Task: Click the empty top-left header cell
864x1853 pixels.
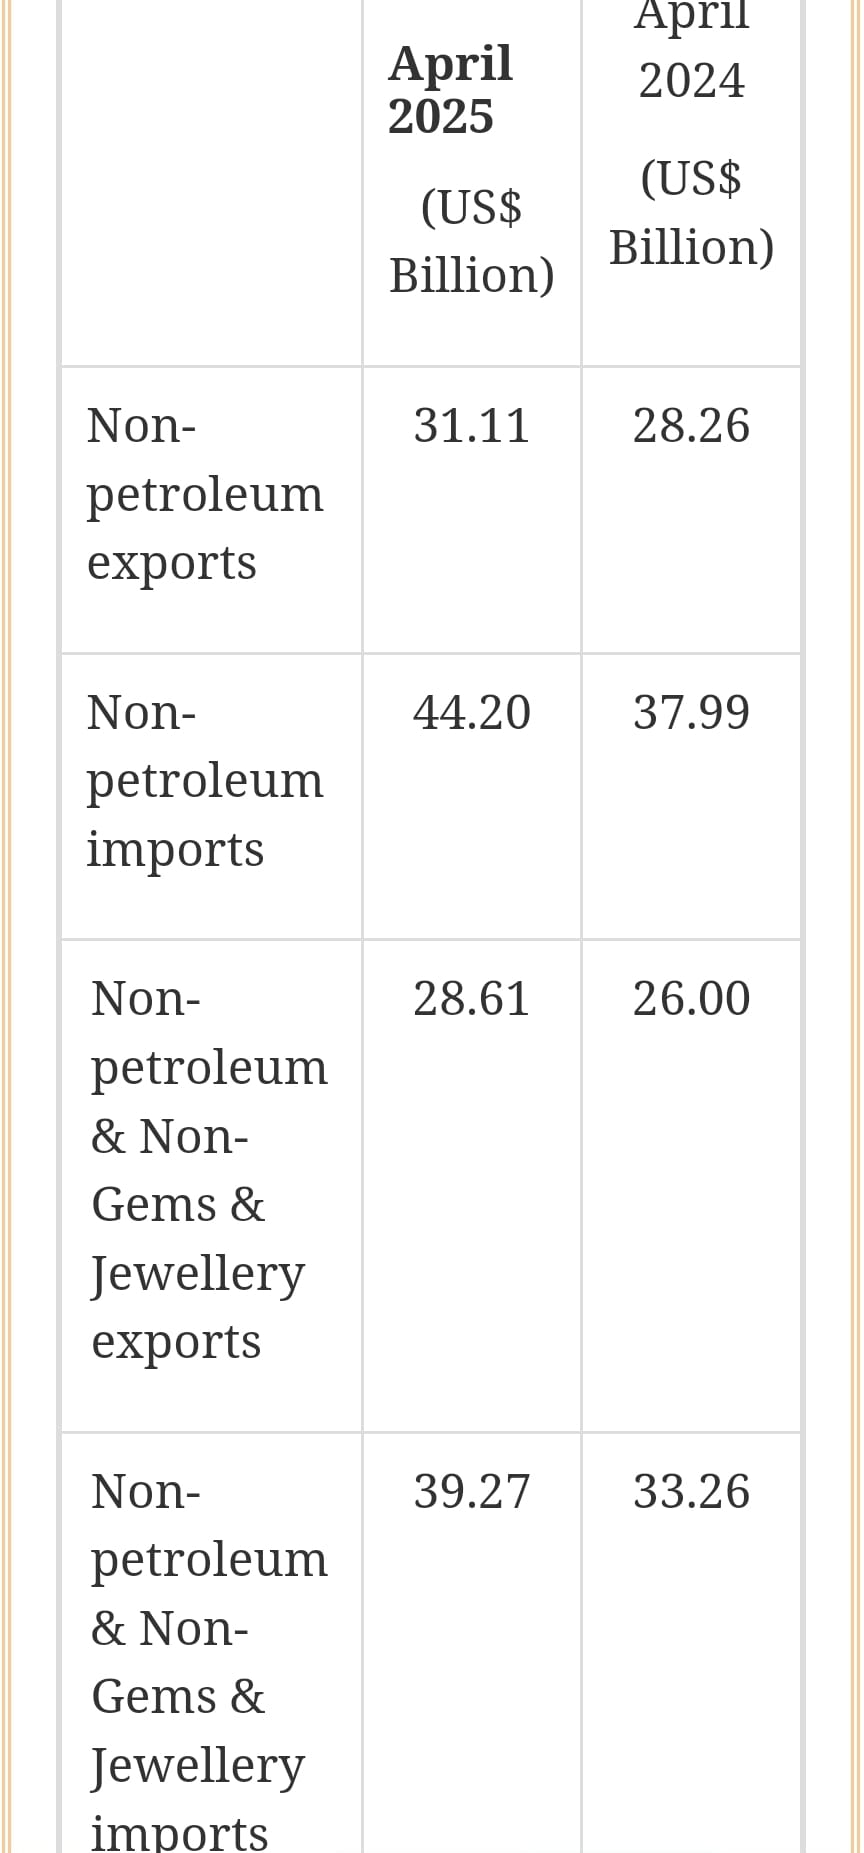Action: [211, 182]
